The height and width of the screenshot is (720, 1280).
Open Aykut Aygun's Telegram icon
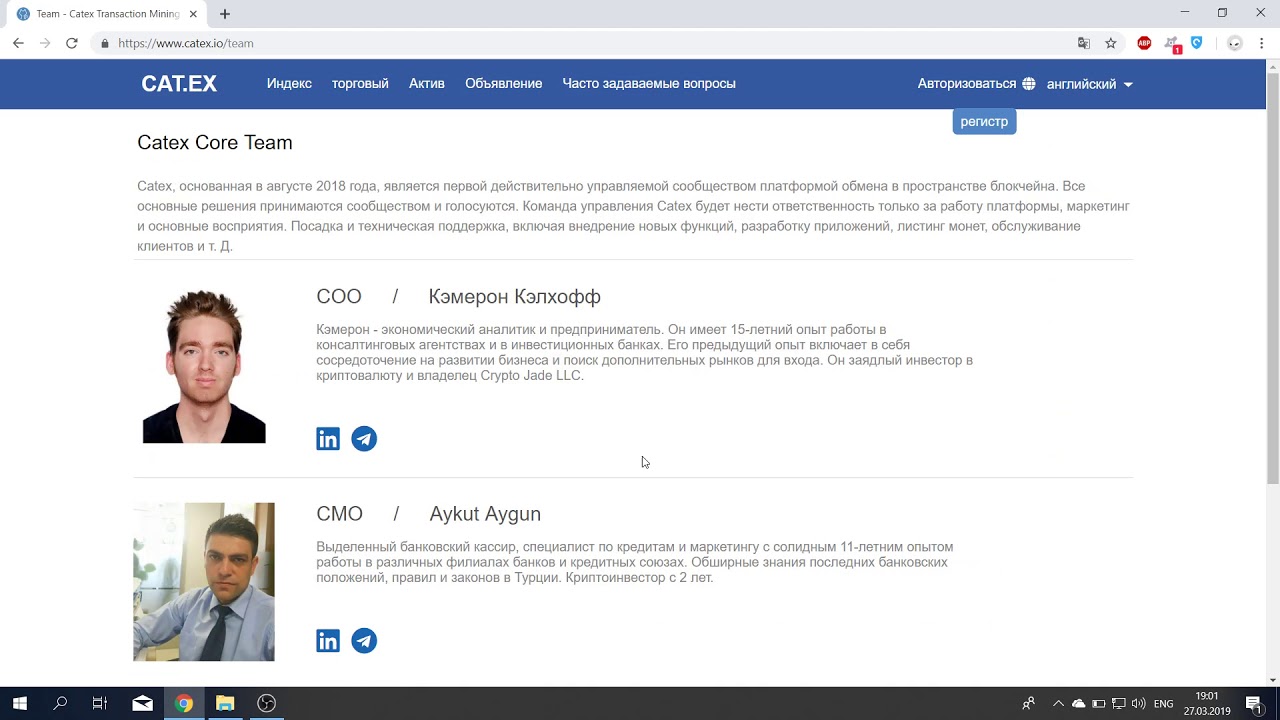pos(364,641)
